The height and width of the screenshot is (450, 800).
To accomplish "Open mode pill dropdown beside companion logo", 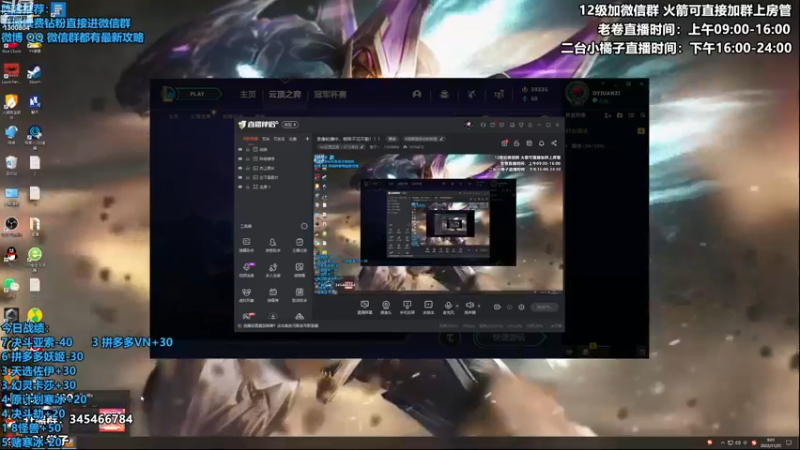I will pyautogui.click(x=290, y=124).
